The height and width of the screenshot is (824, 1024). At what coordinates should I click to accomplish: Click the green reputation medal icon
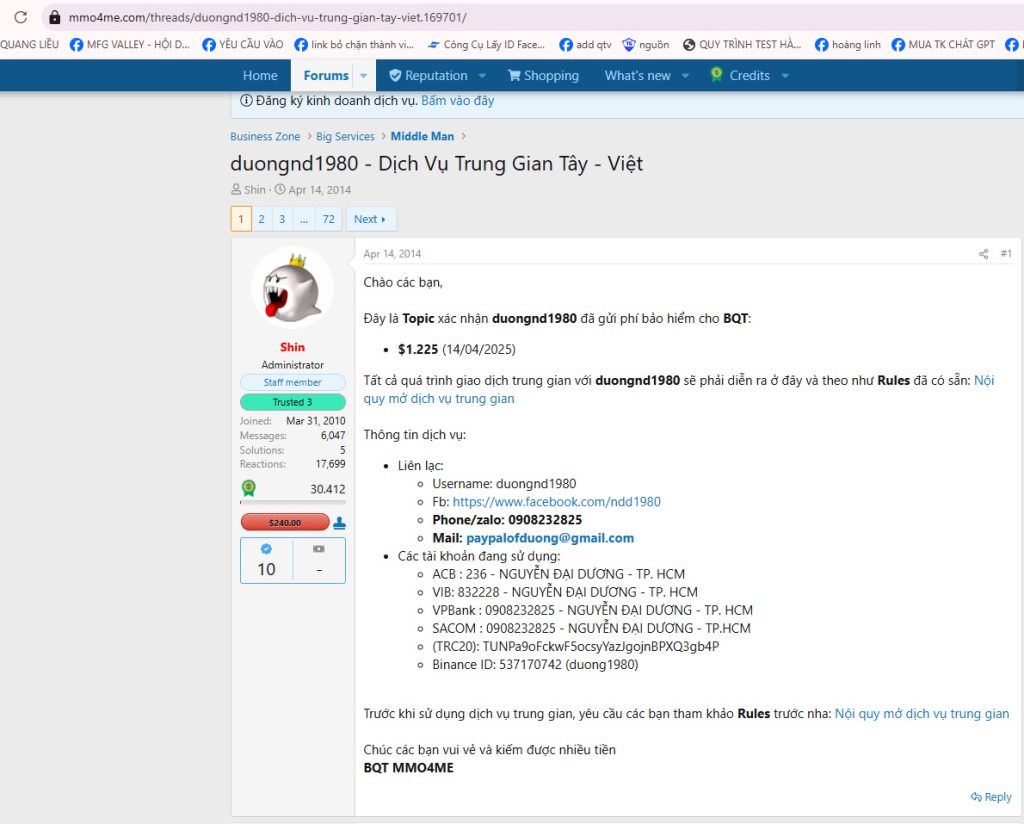(x=248, y=489)
